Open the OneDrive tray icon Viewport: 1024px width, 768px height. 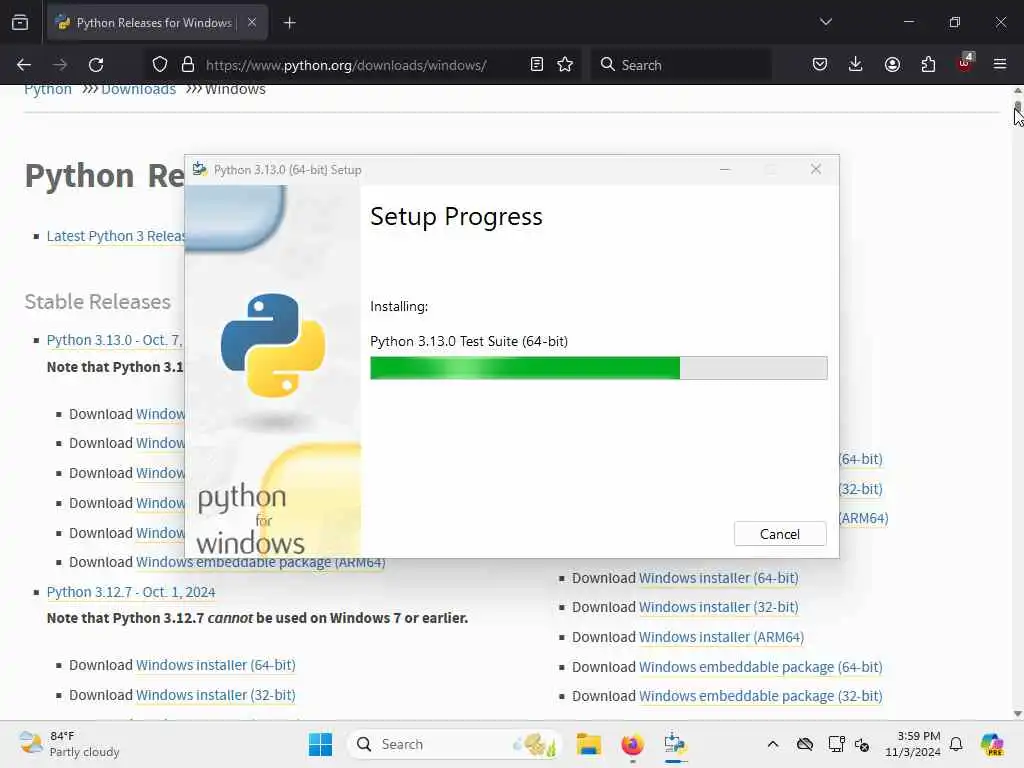click(805, 744)
